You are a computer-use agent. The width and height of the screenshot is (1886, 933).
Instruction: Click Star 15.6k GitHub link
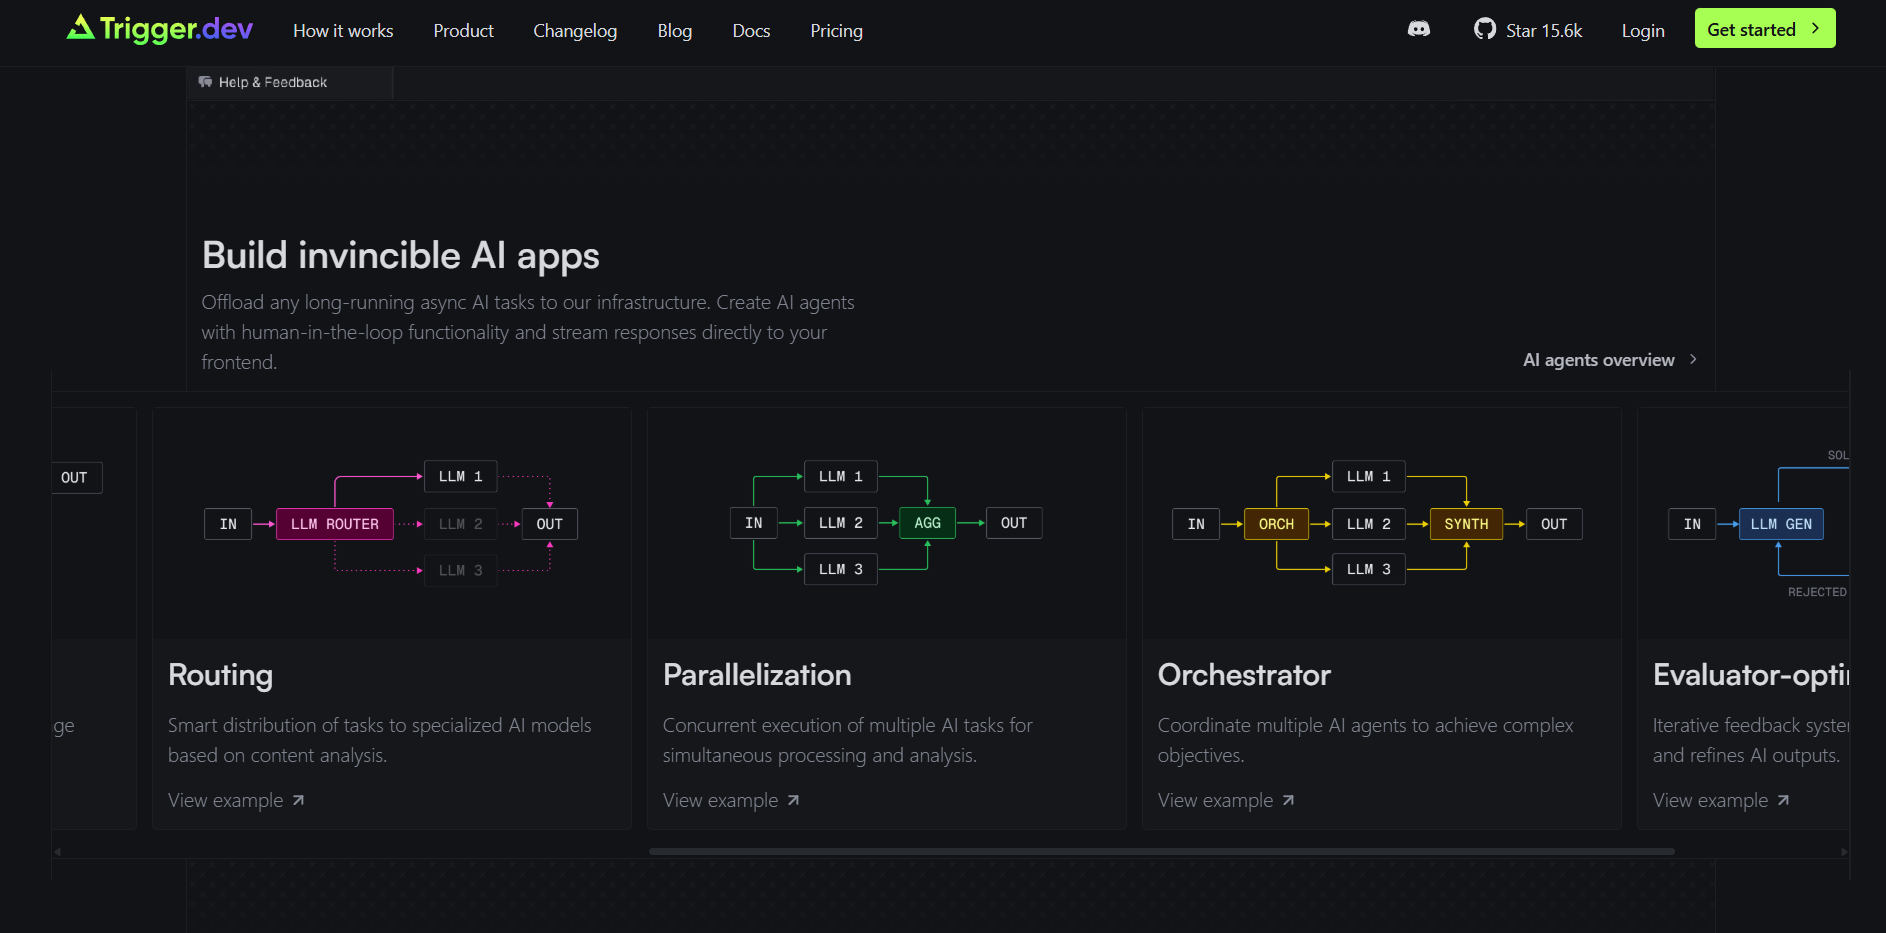(1528, 30)
